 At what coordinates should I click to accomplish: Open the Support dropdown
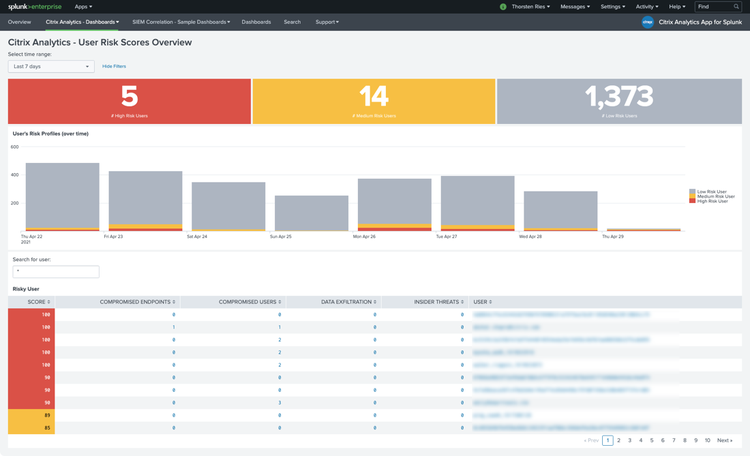click(x=327, y=22)
